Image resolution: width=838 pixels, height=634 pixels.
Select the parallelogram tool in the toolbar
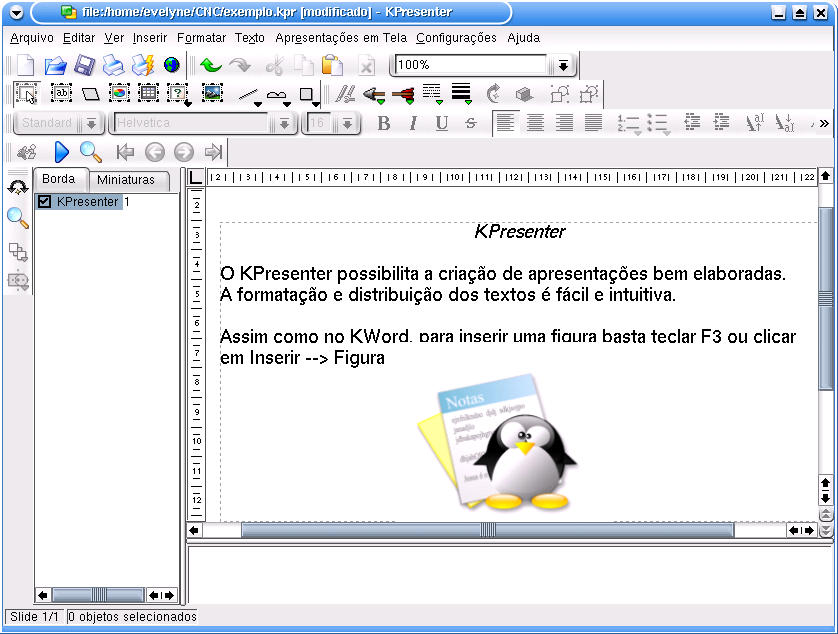tap(90, 94)
